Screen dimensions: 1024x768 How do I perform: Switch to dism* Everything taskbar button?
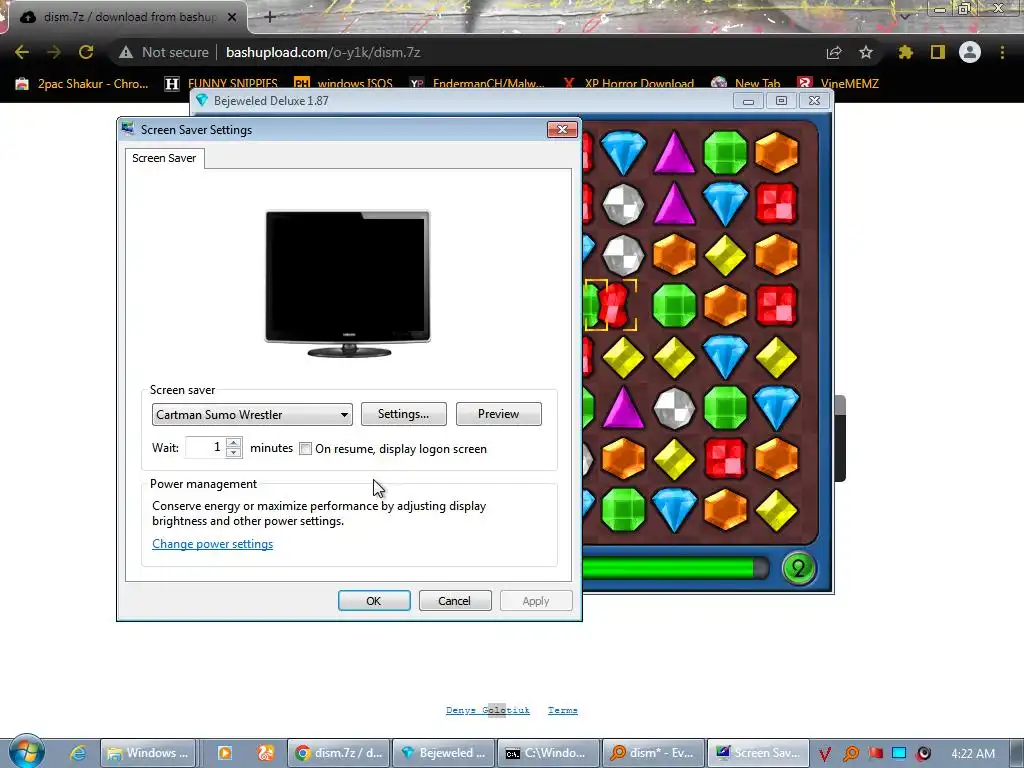click(x=652, y=753)
